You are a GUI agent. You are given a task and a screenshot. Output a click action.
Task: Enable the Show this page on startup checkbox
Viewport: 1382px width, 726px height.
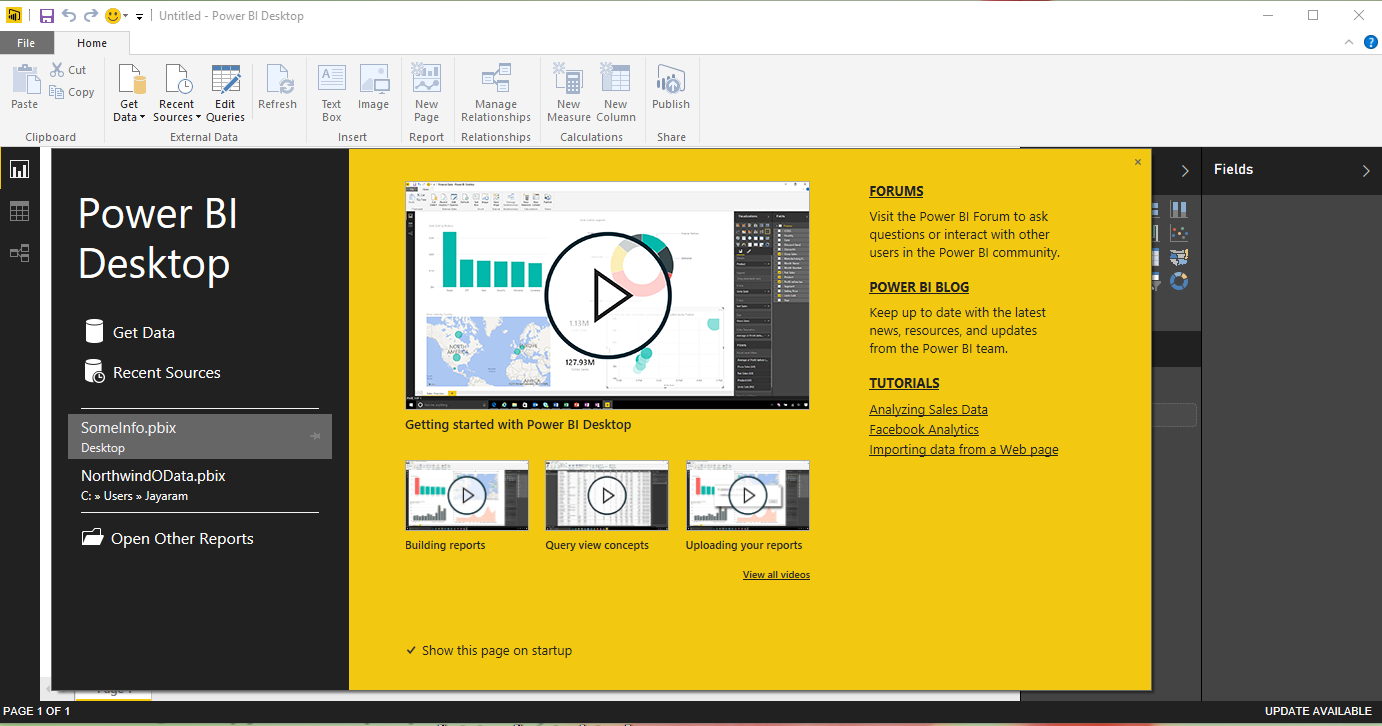point(411,650)
